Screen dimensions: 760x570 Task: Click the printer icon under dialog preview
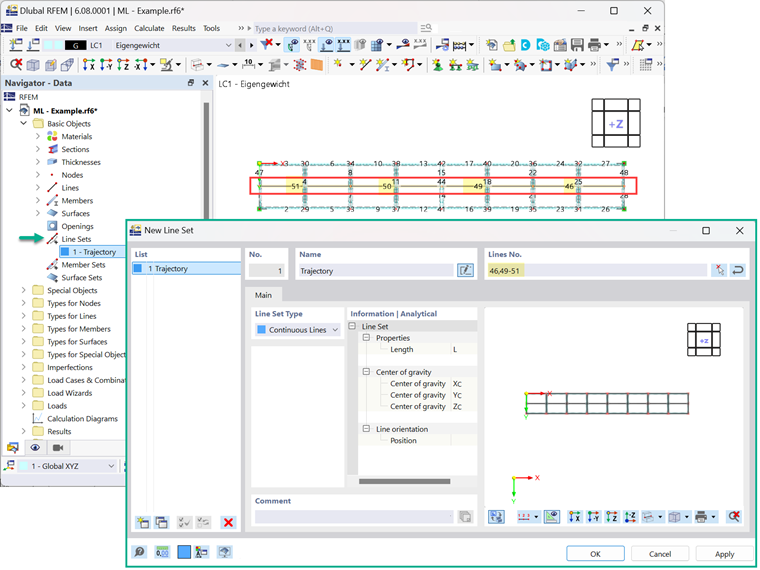(701, 517)
